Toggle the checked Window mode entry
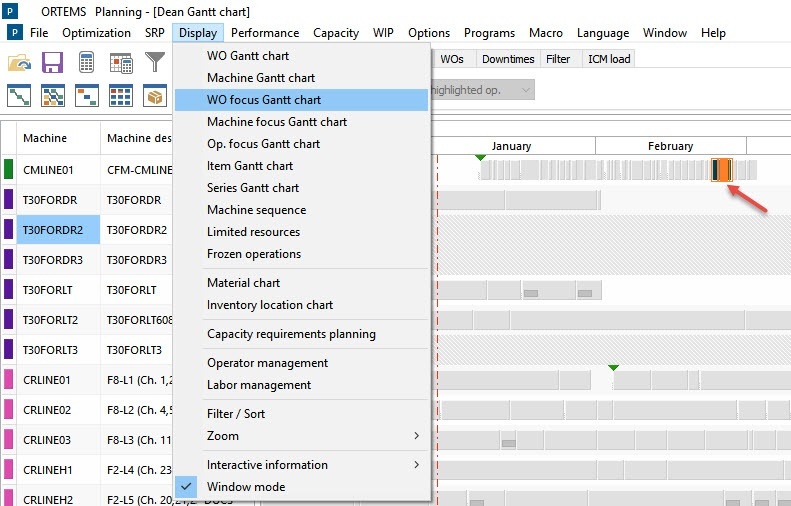Image resolution: width=791 pixels, height=506 pixels. pos(303,487)
